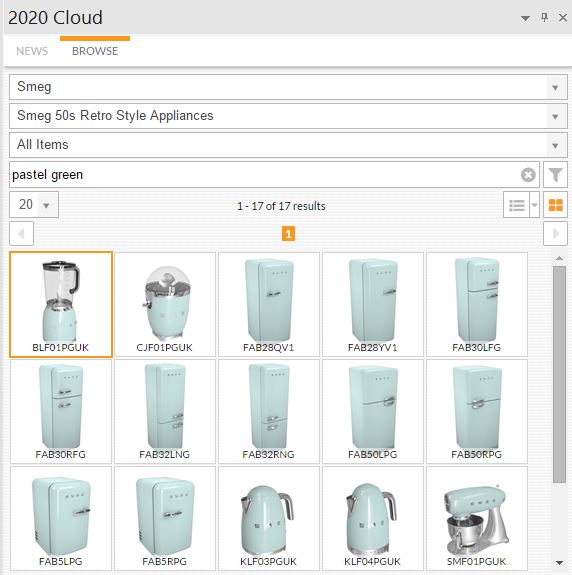Go to previous results page
Viewport: 572px width, 575px height.
tap(21, 233)
